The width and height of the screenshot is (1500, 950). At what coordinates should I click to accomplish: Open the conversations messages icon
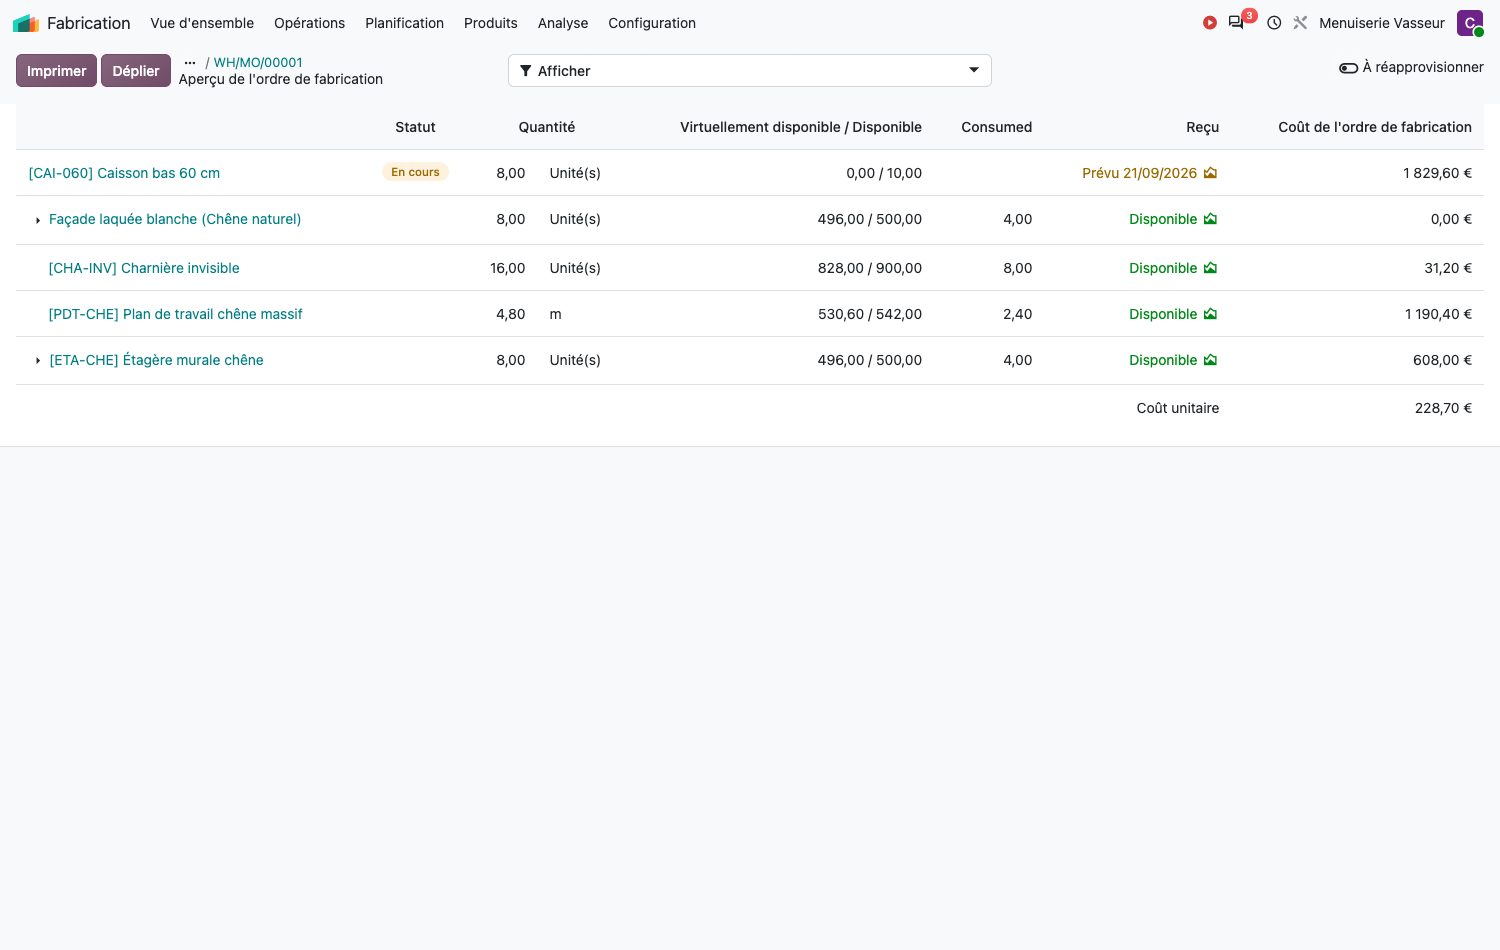point(1237,23)
